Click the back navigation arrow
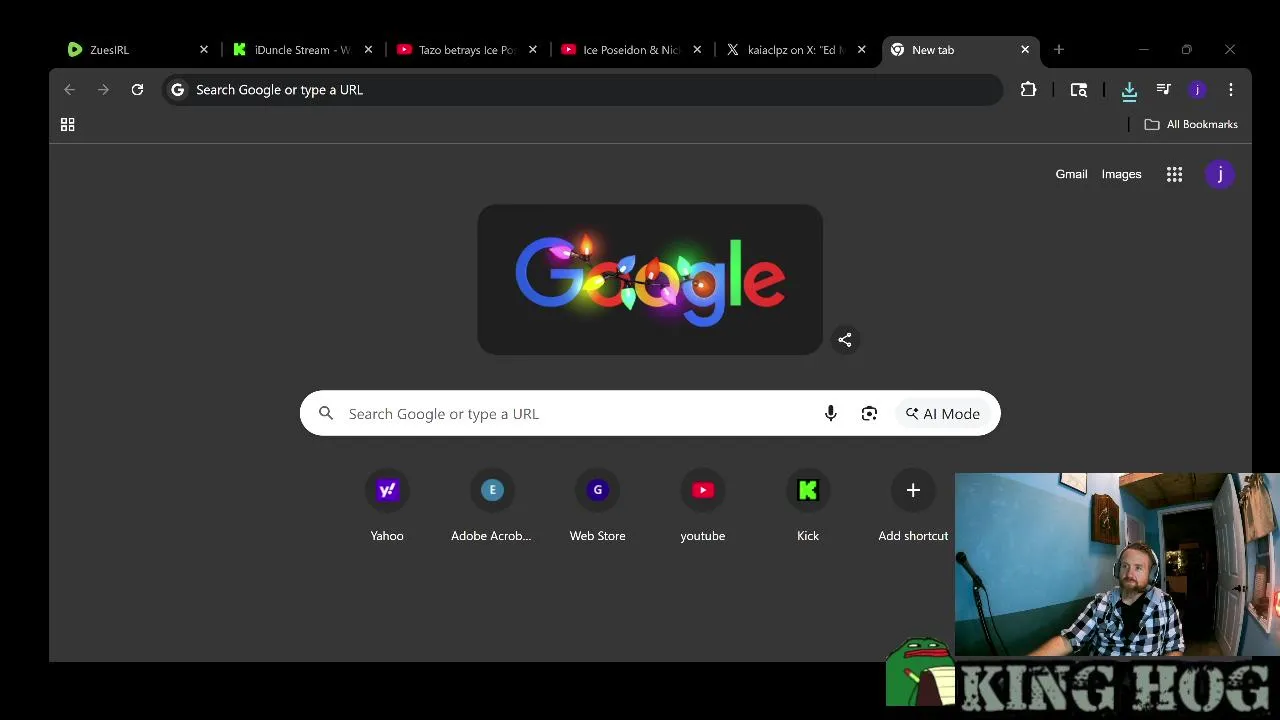This screenshot has width=1280, height=720. coord(69,90)
